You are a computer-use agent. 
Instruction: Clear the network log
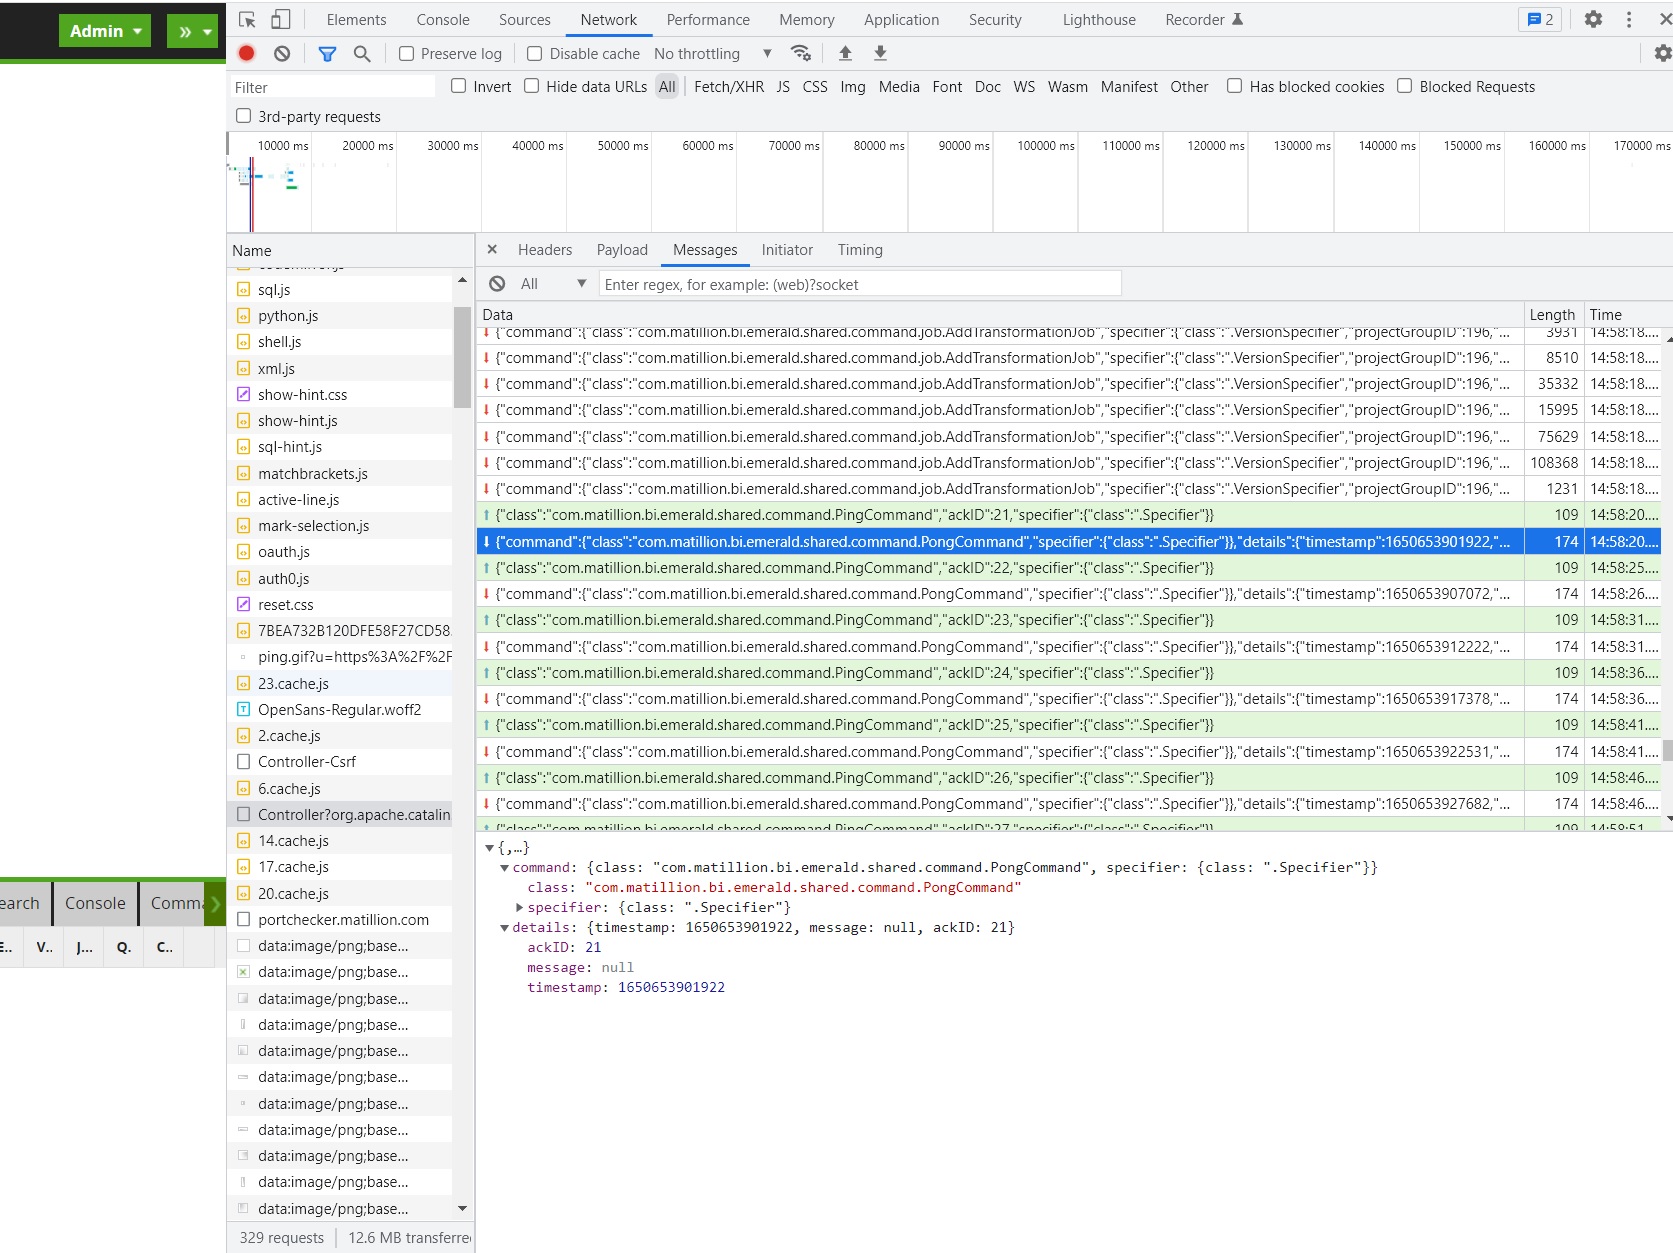point(282,54)
